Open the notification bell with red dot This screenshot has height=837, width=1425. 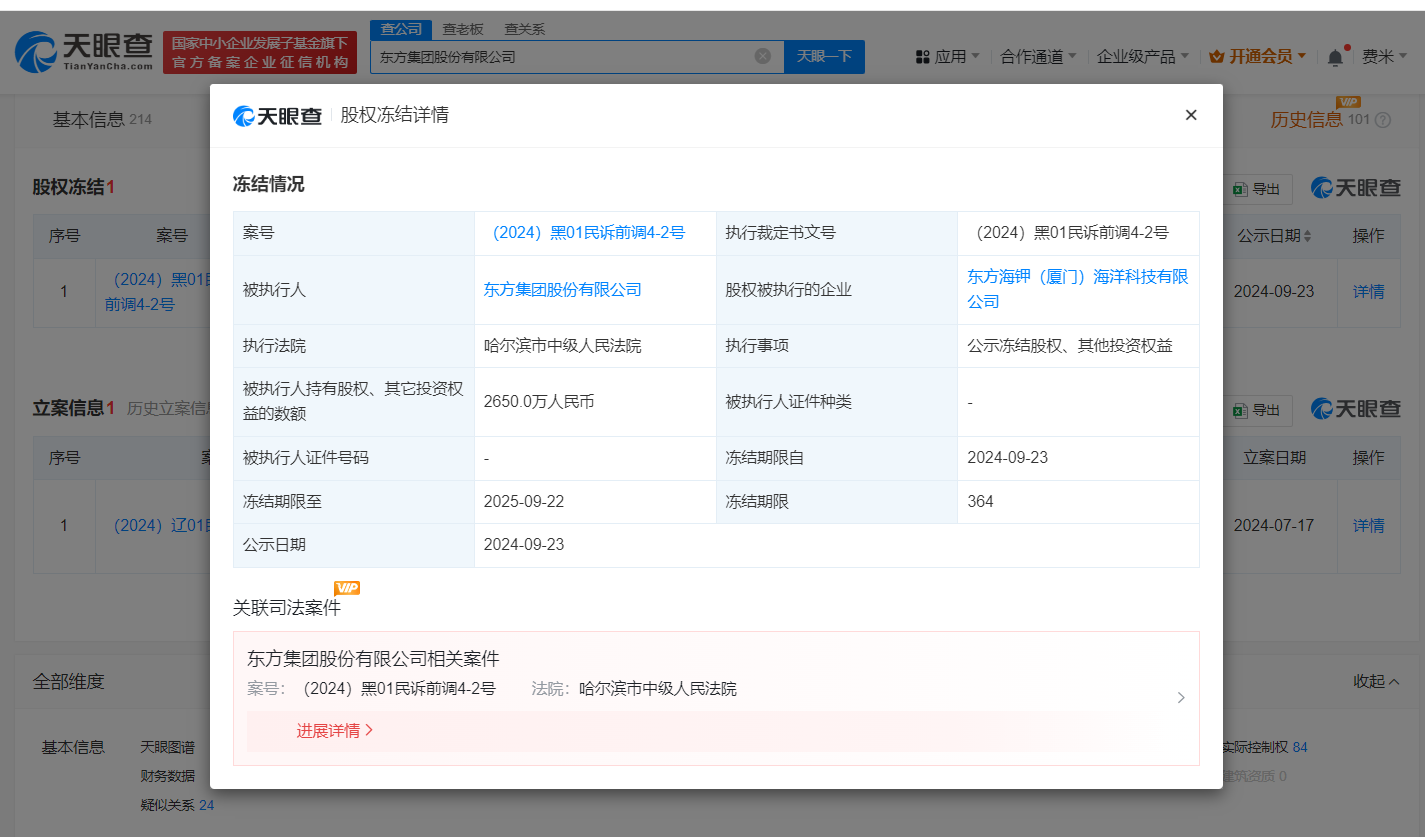pyautogui.click(x=1334, y=57)
